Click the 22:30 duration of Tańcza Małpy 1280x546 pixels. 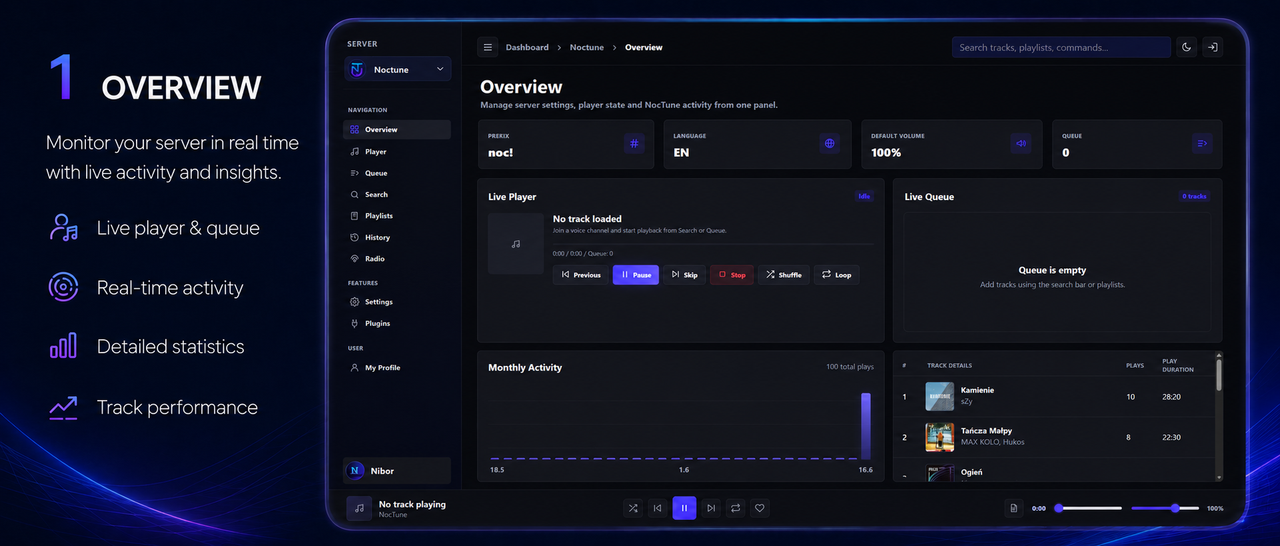1171,438
